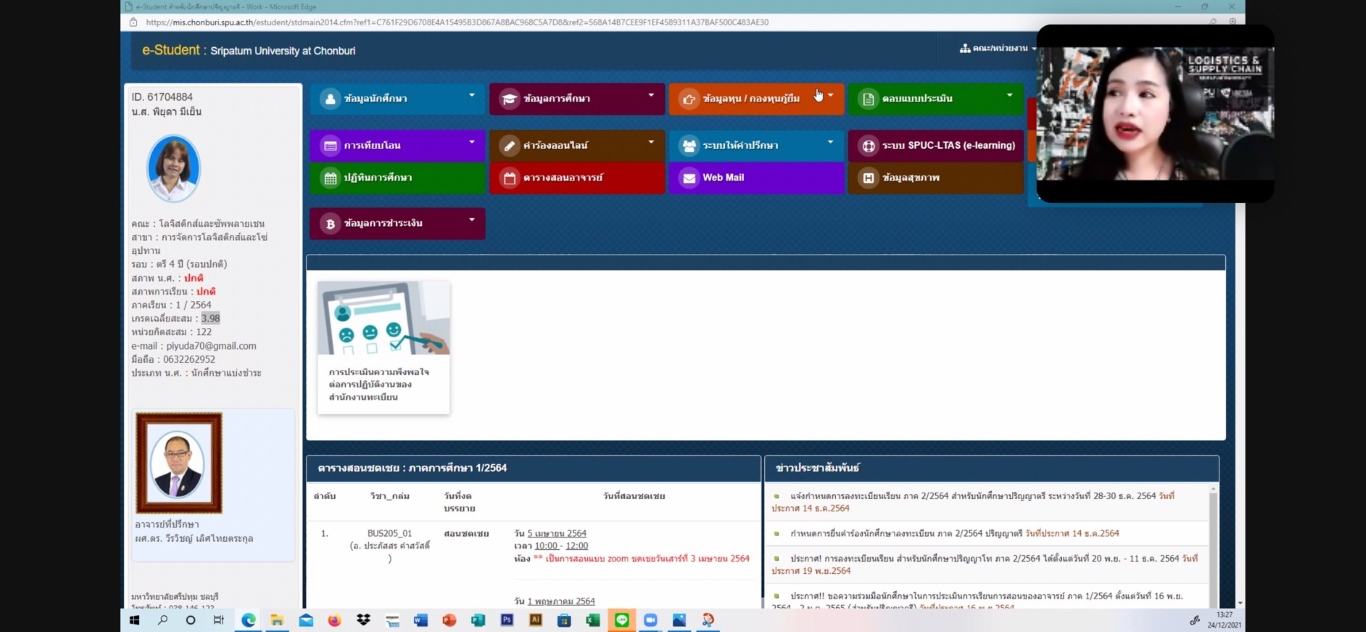Click the health information icon
The height and width of the screenshot is (632, 1366).
(868, 178)
